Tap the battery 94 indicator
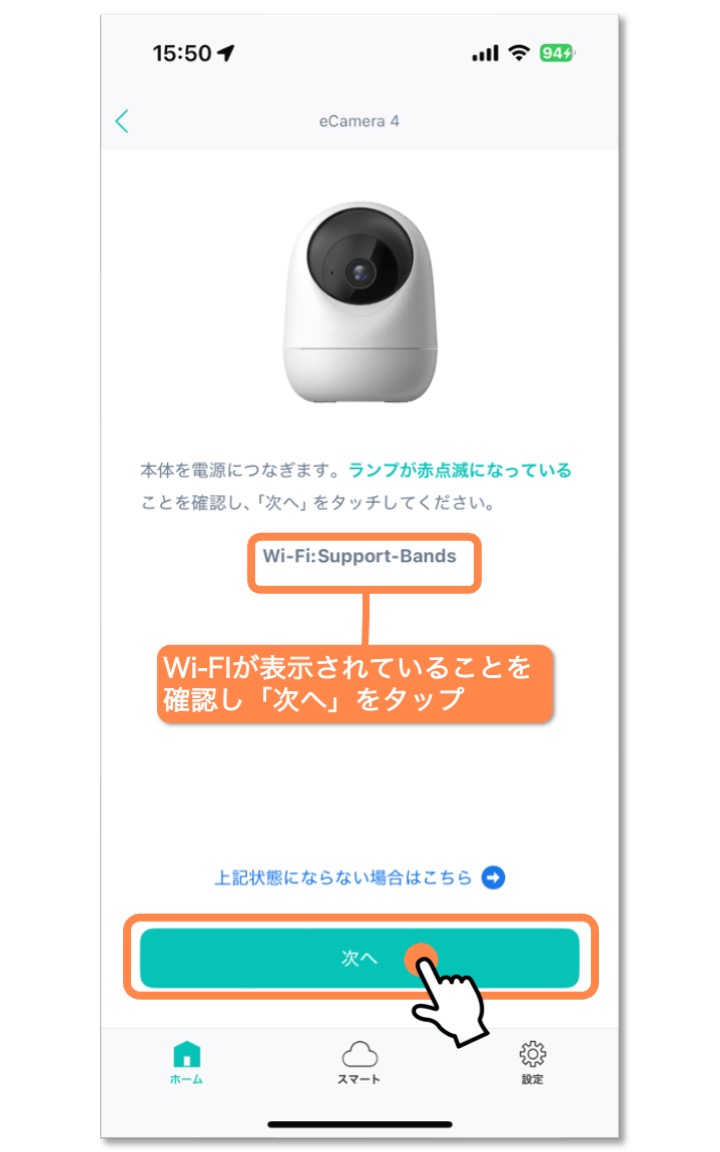Image resolution: width=720 pixels, height=1152 pixels. (557, 53)
